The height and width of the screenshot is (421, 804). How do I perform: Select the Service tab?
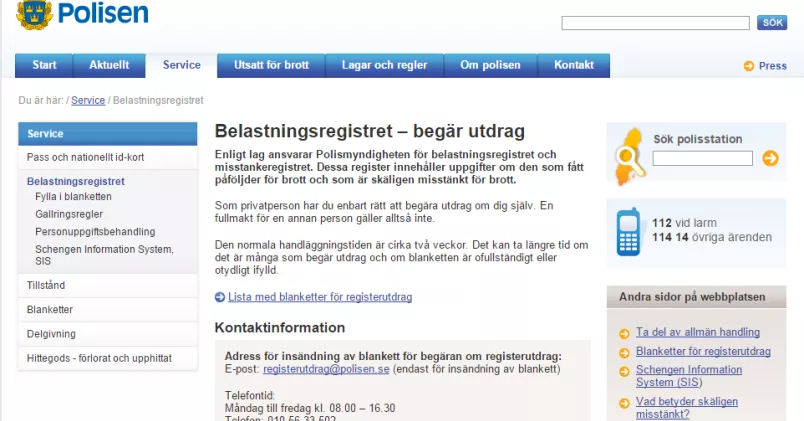(182, 66)
